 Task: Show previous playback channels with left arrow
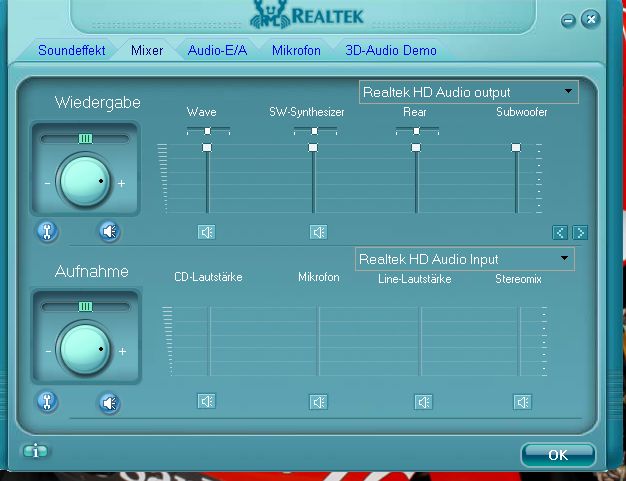pos(560,232)
